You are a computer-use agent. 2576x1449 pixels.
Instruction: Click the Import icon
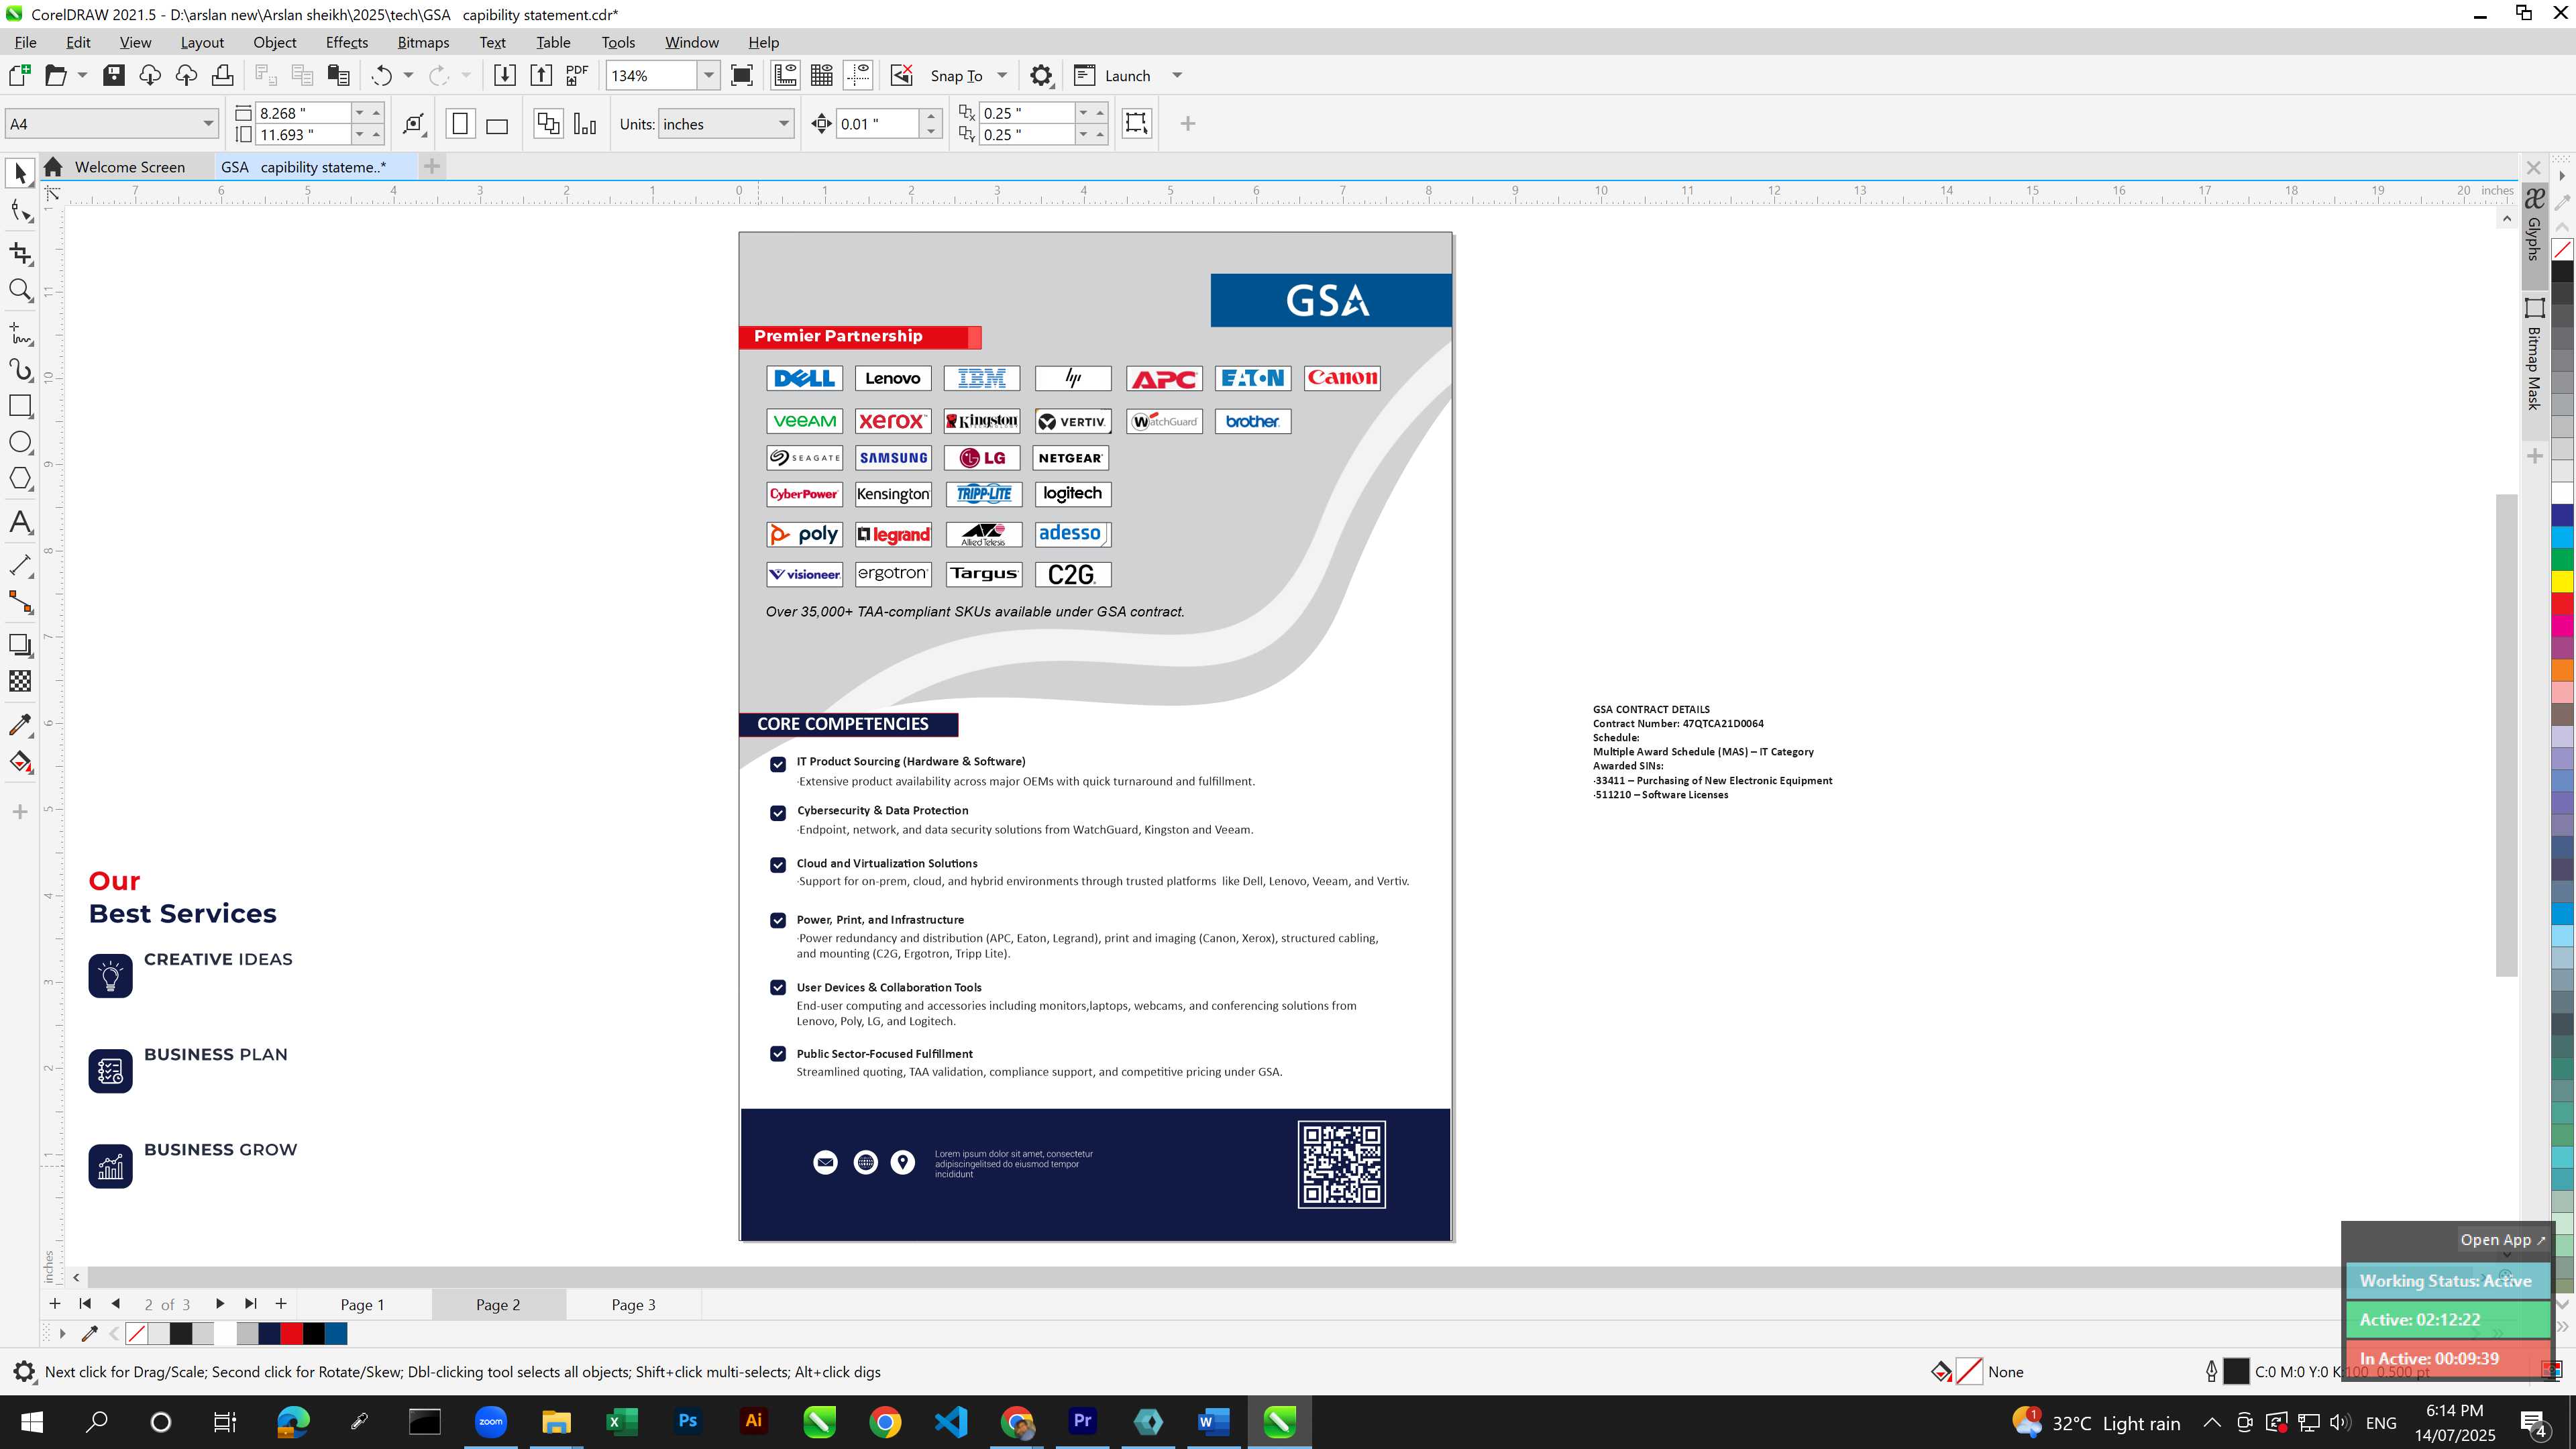[505, 75]
